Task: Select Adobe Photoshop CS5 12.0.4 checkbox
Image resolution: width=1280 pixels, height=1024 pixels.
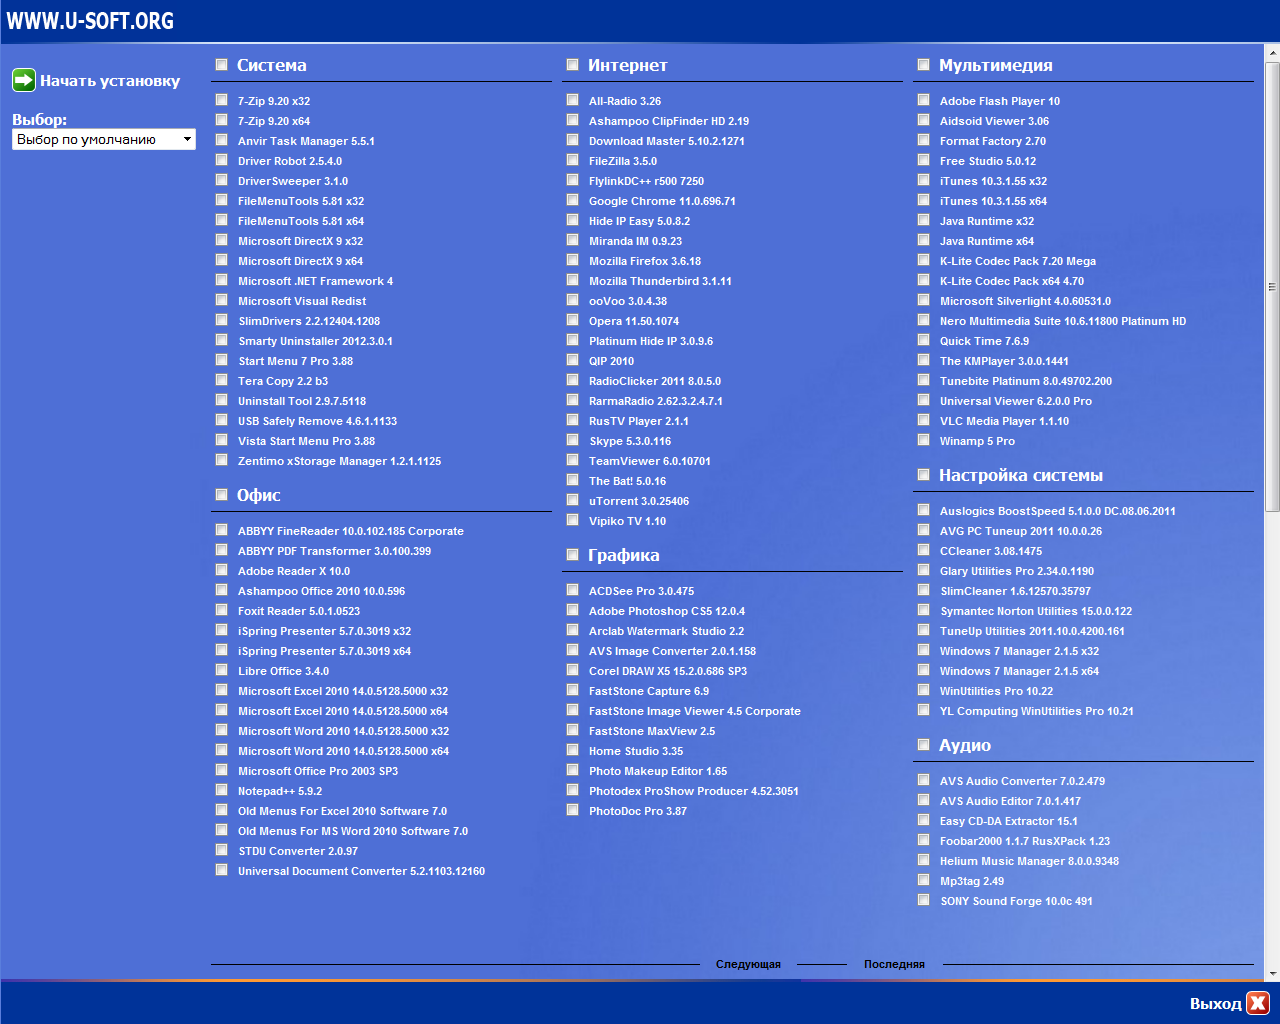Action: pyautogui.click(x=573, y=610)
